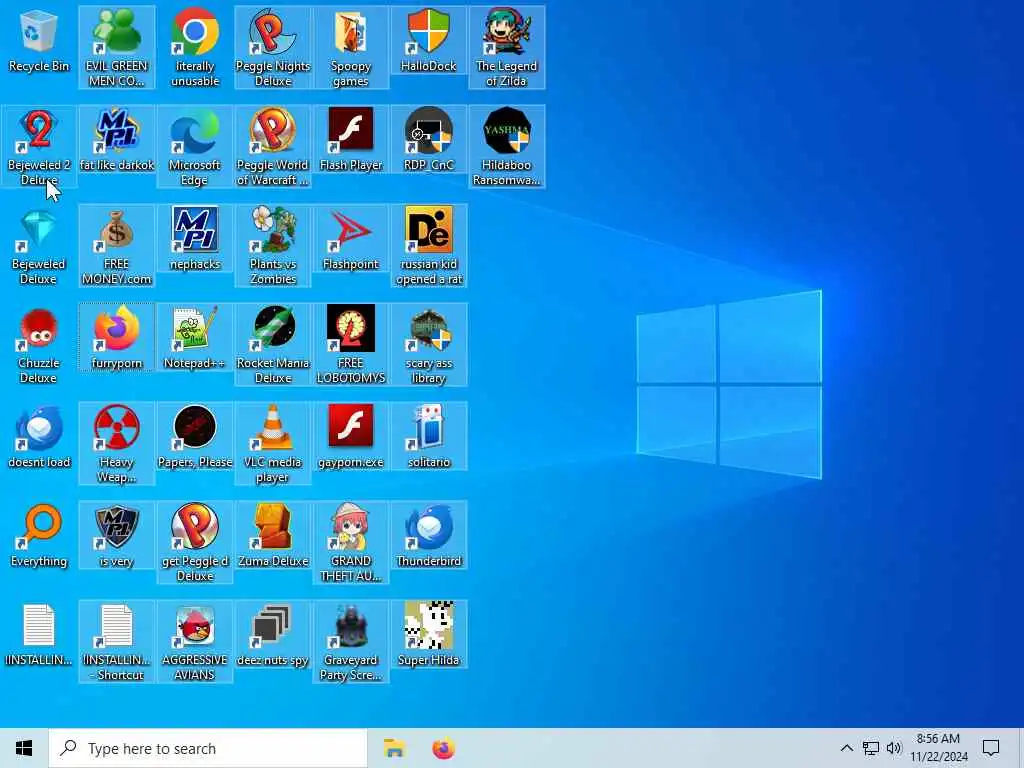Select the RDP_CnC desktop icon
The image size is (1024, 768).
(429, 140)
